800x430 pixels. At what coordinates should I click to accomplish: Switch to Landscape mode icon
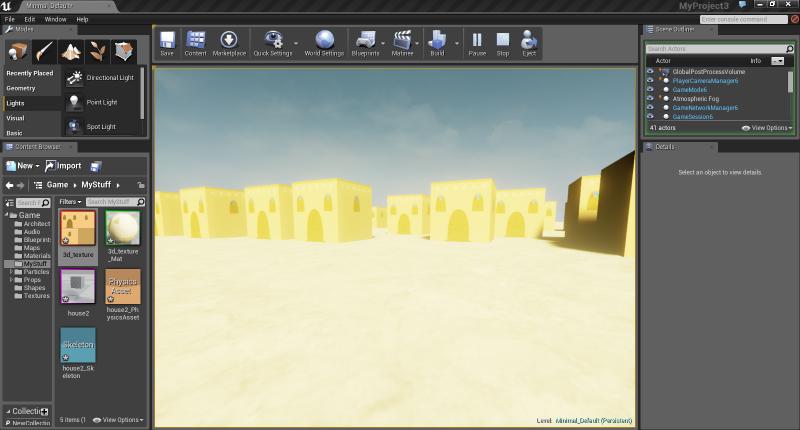(70, 51)
